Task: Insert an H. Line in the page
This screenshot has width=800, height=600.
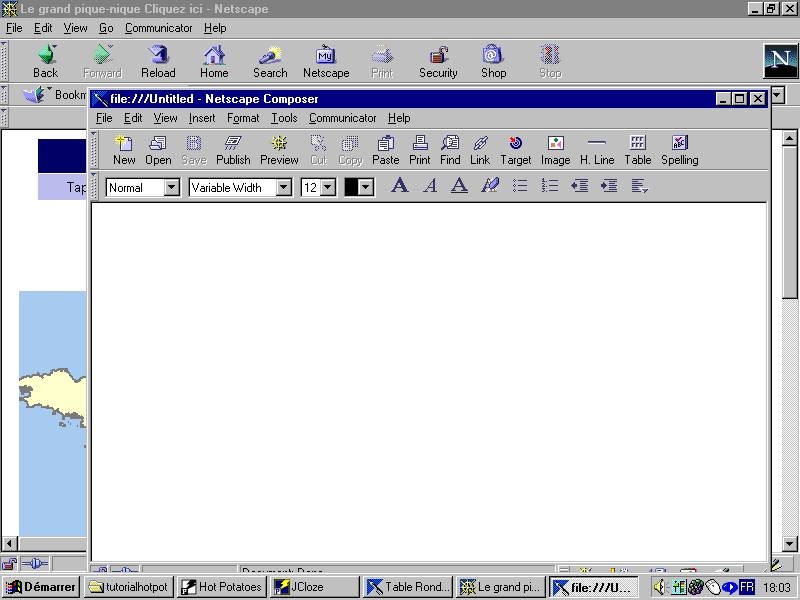Action: pyautogui.click(x=597, y=151)
